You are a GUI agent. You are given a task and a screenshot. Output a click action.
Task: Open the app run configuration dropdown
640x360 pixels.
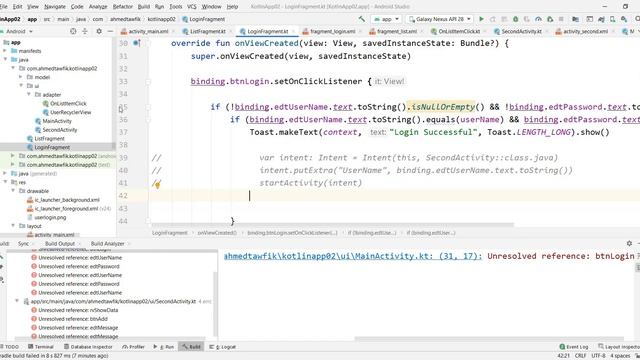(x=386, y=19)
